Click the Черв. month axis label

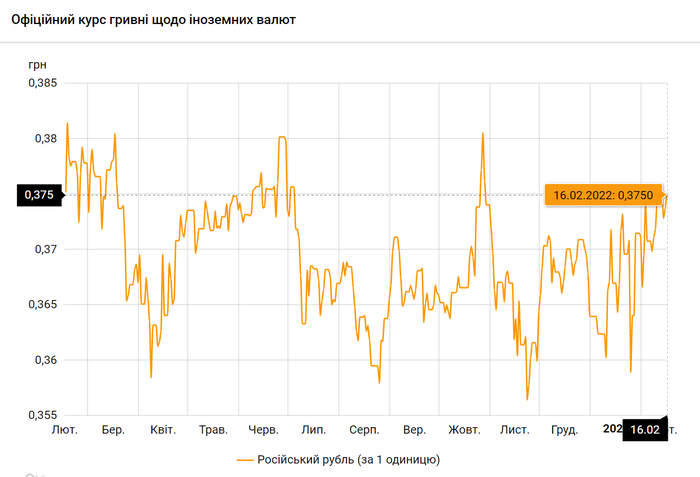tap(263, 430)
